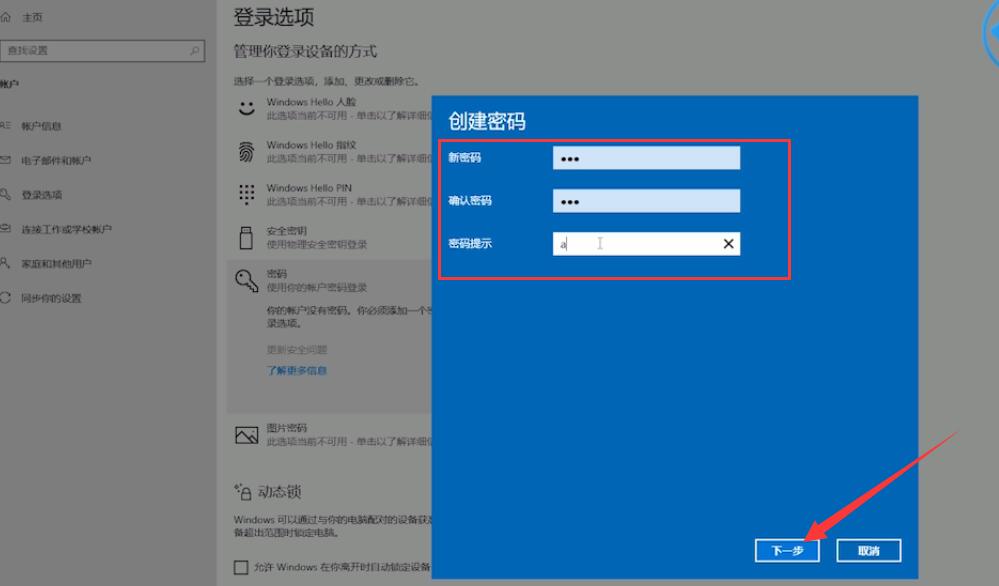Expand the Windows Hello 指纹 option
Screen dimensions: 999x586
point(329,152)
